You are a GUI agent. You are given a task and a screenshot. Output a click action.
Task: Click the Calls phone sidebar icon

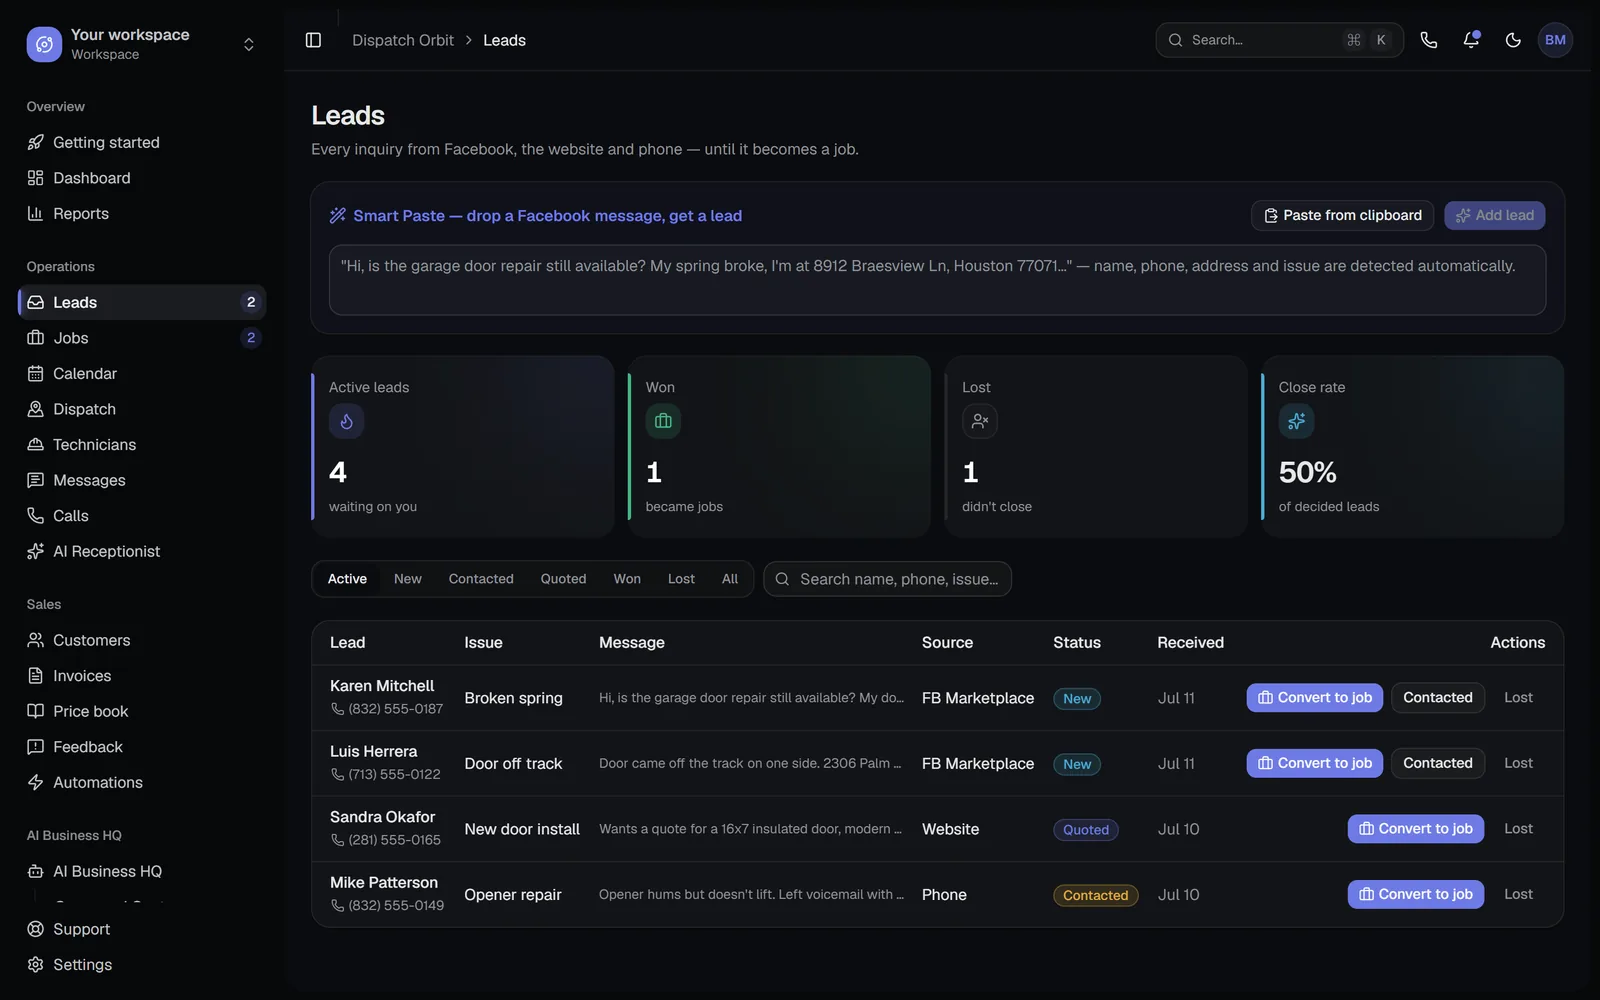coord(36,515)
